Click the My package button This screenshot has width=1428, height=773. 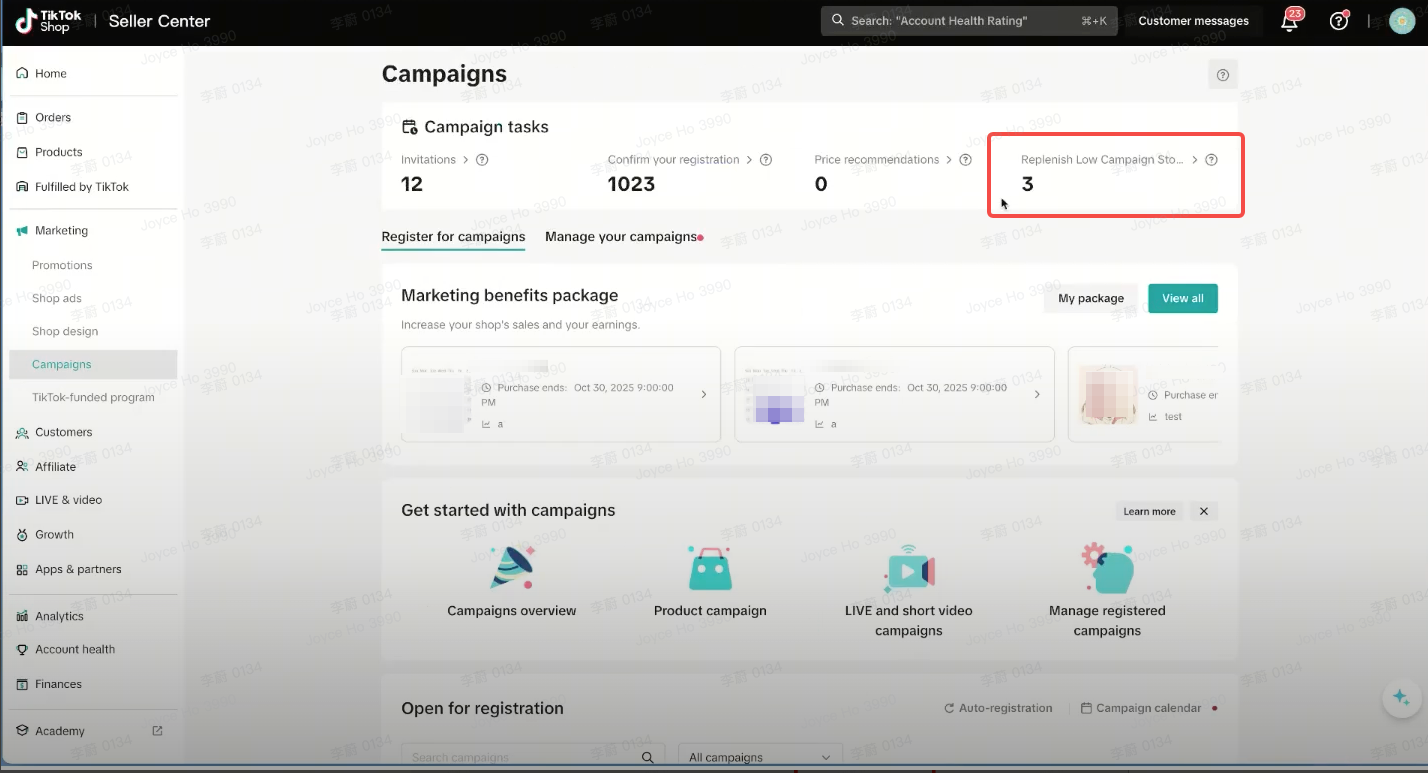tap(1090, 298)
